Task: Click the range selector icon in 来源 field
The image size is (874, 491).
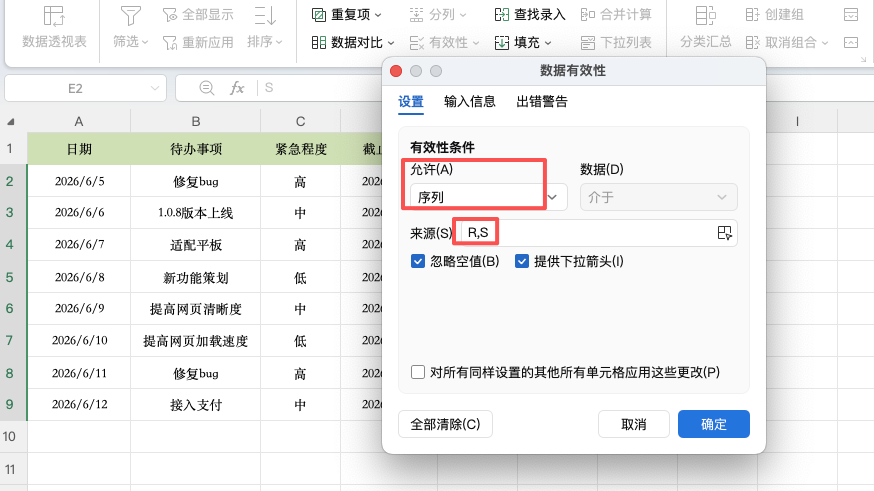Action: (725, 233)
